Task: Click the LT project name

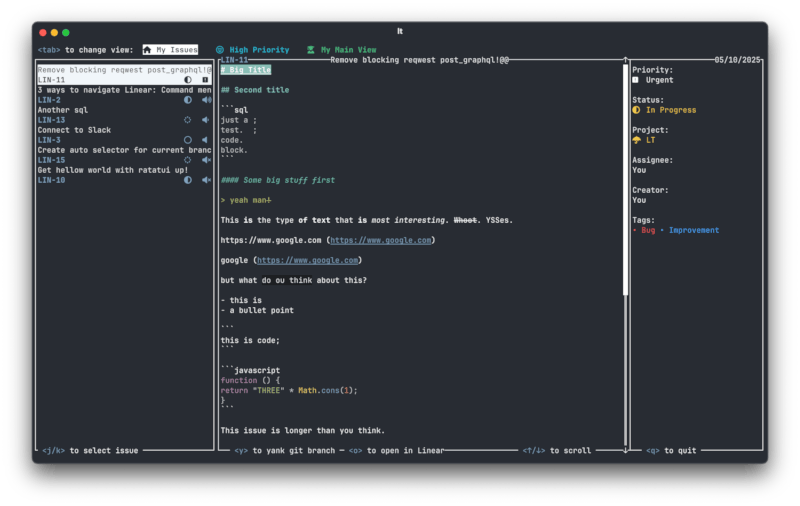Action: point(651,140)
